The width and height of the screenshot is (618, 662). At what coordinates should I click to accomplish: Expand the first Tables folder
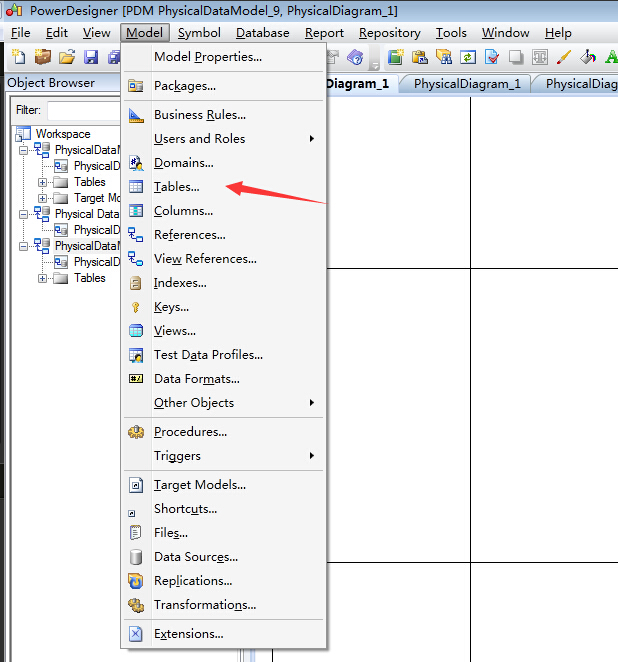pyautogui.click(x=42, y=182)
